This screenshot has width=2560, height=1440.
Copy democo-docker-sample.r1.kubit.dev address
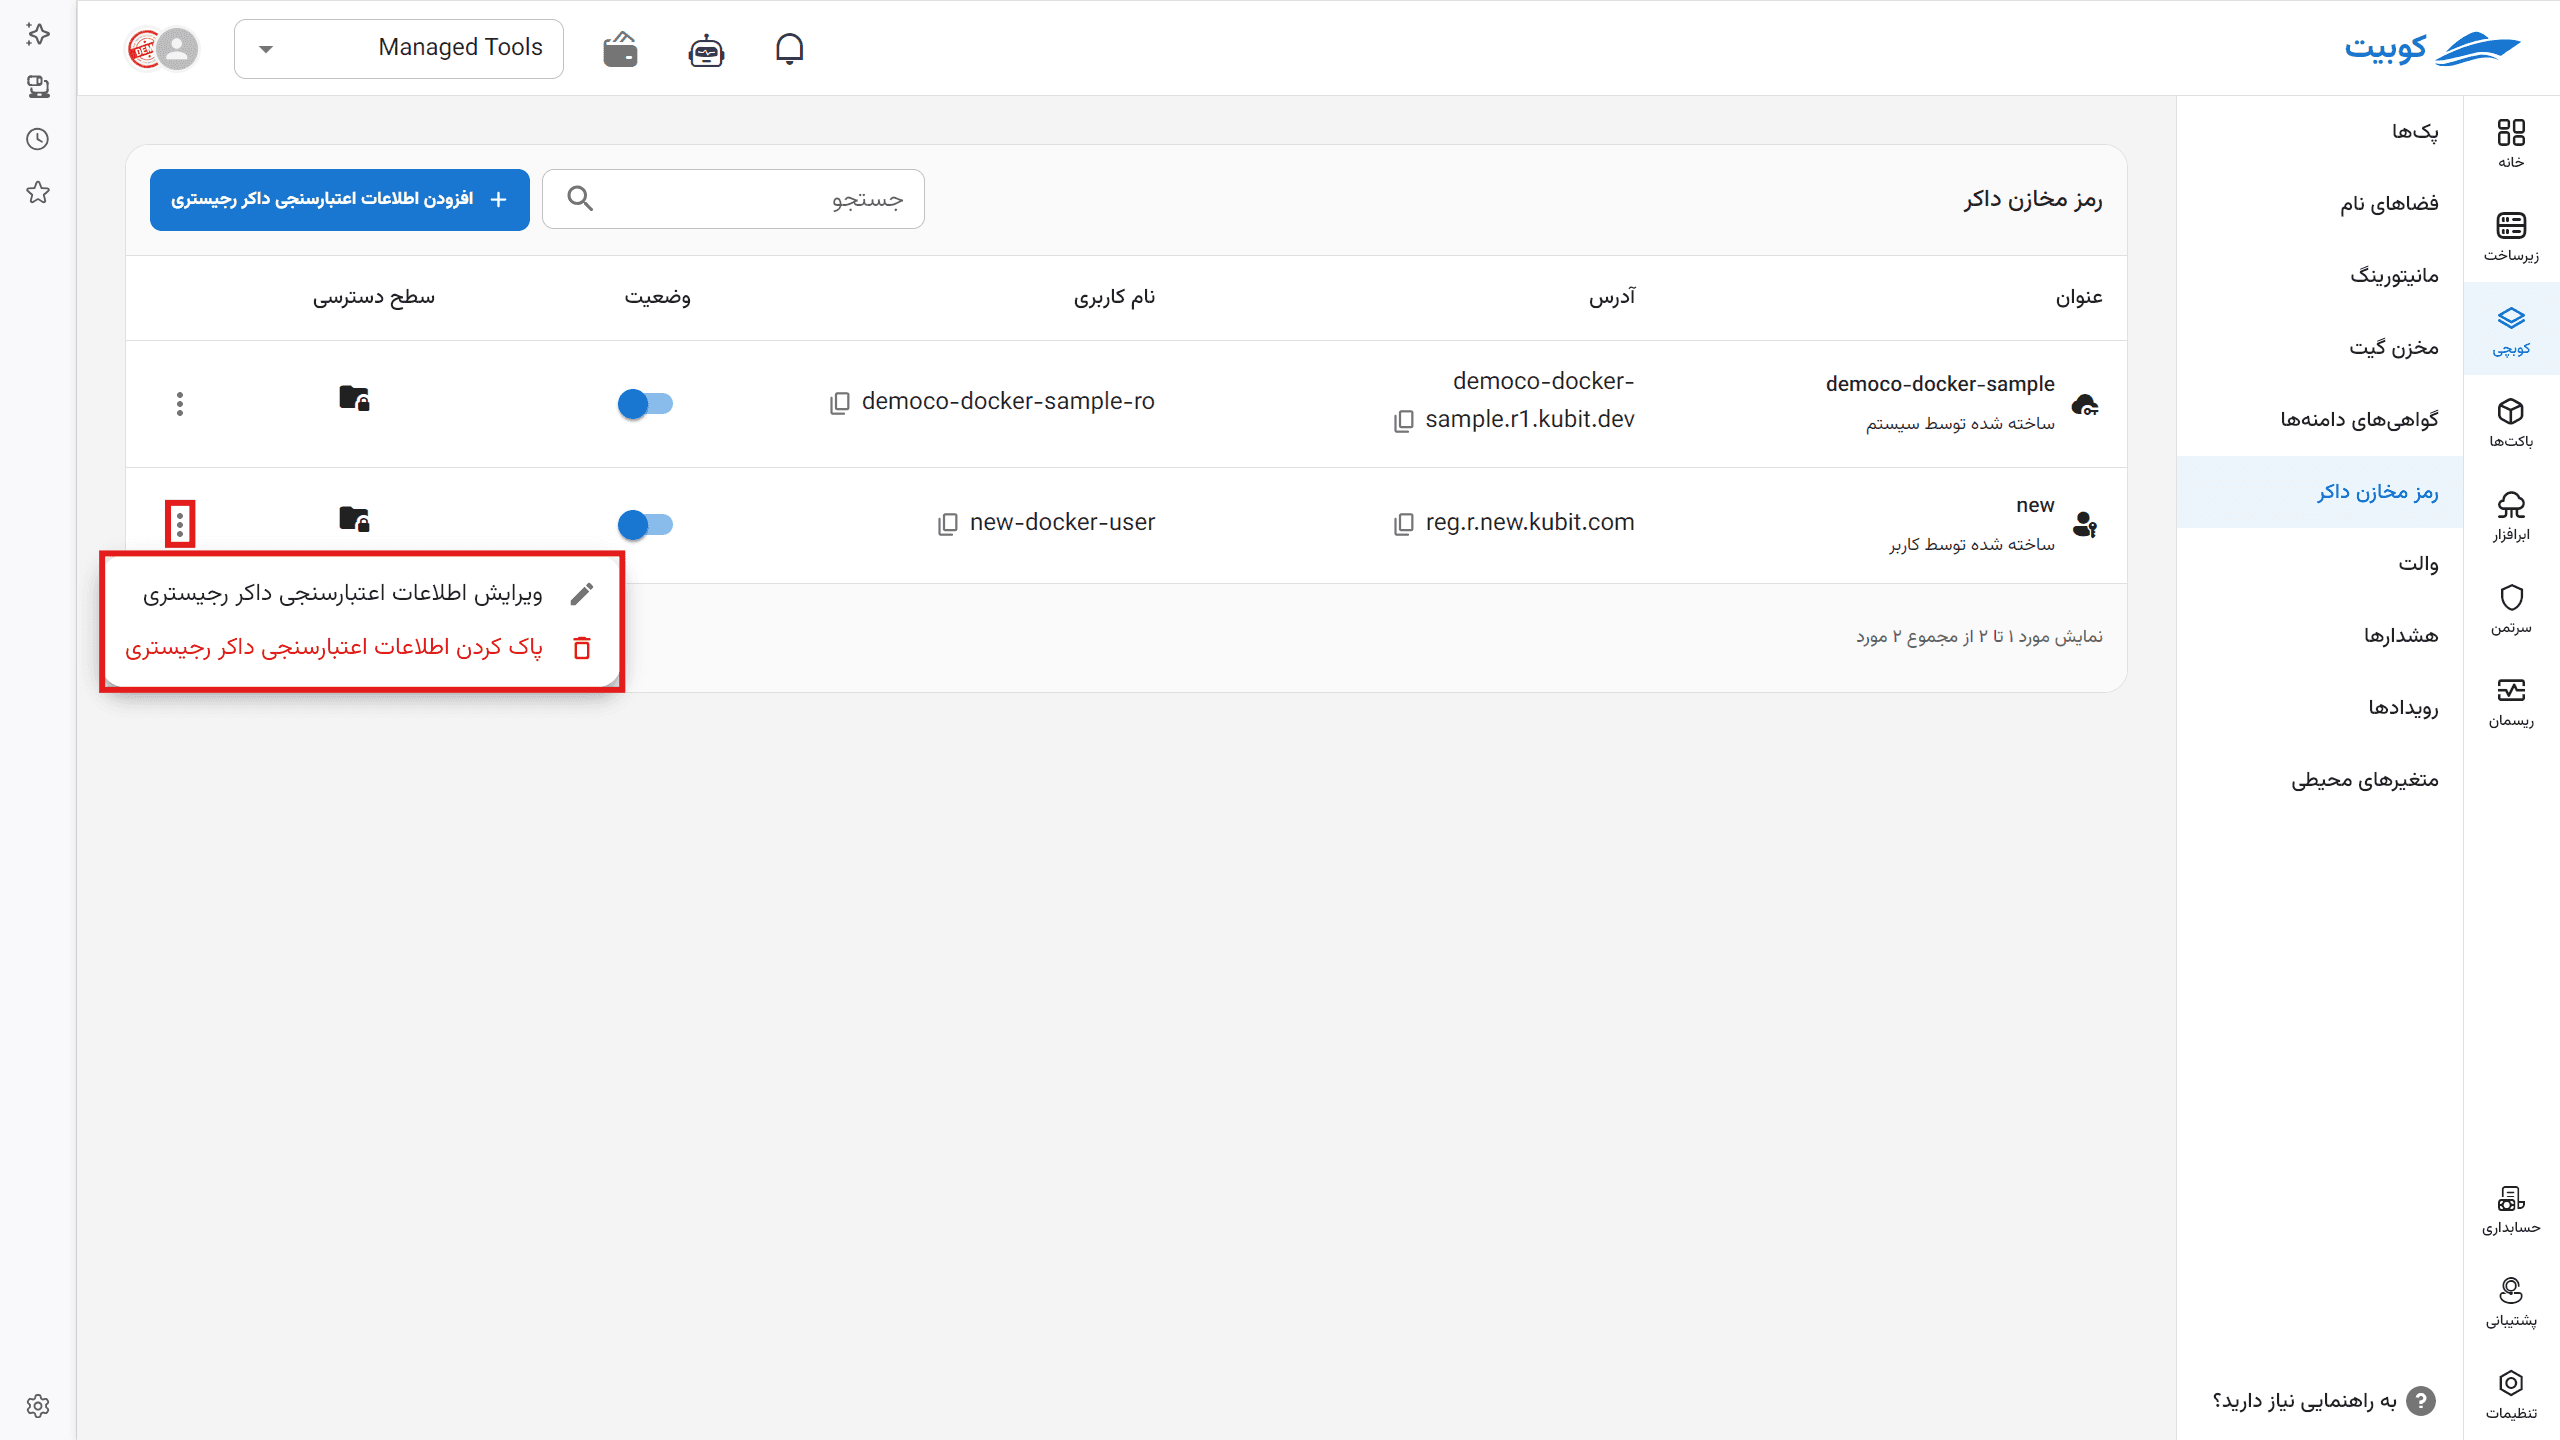coord(1404,420)
